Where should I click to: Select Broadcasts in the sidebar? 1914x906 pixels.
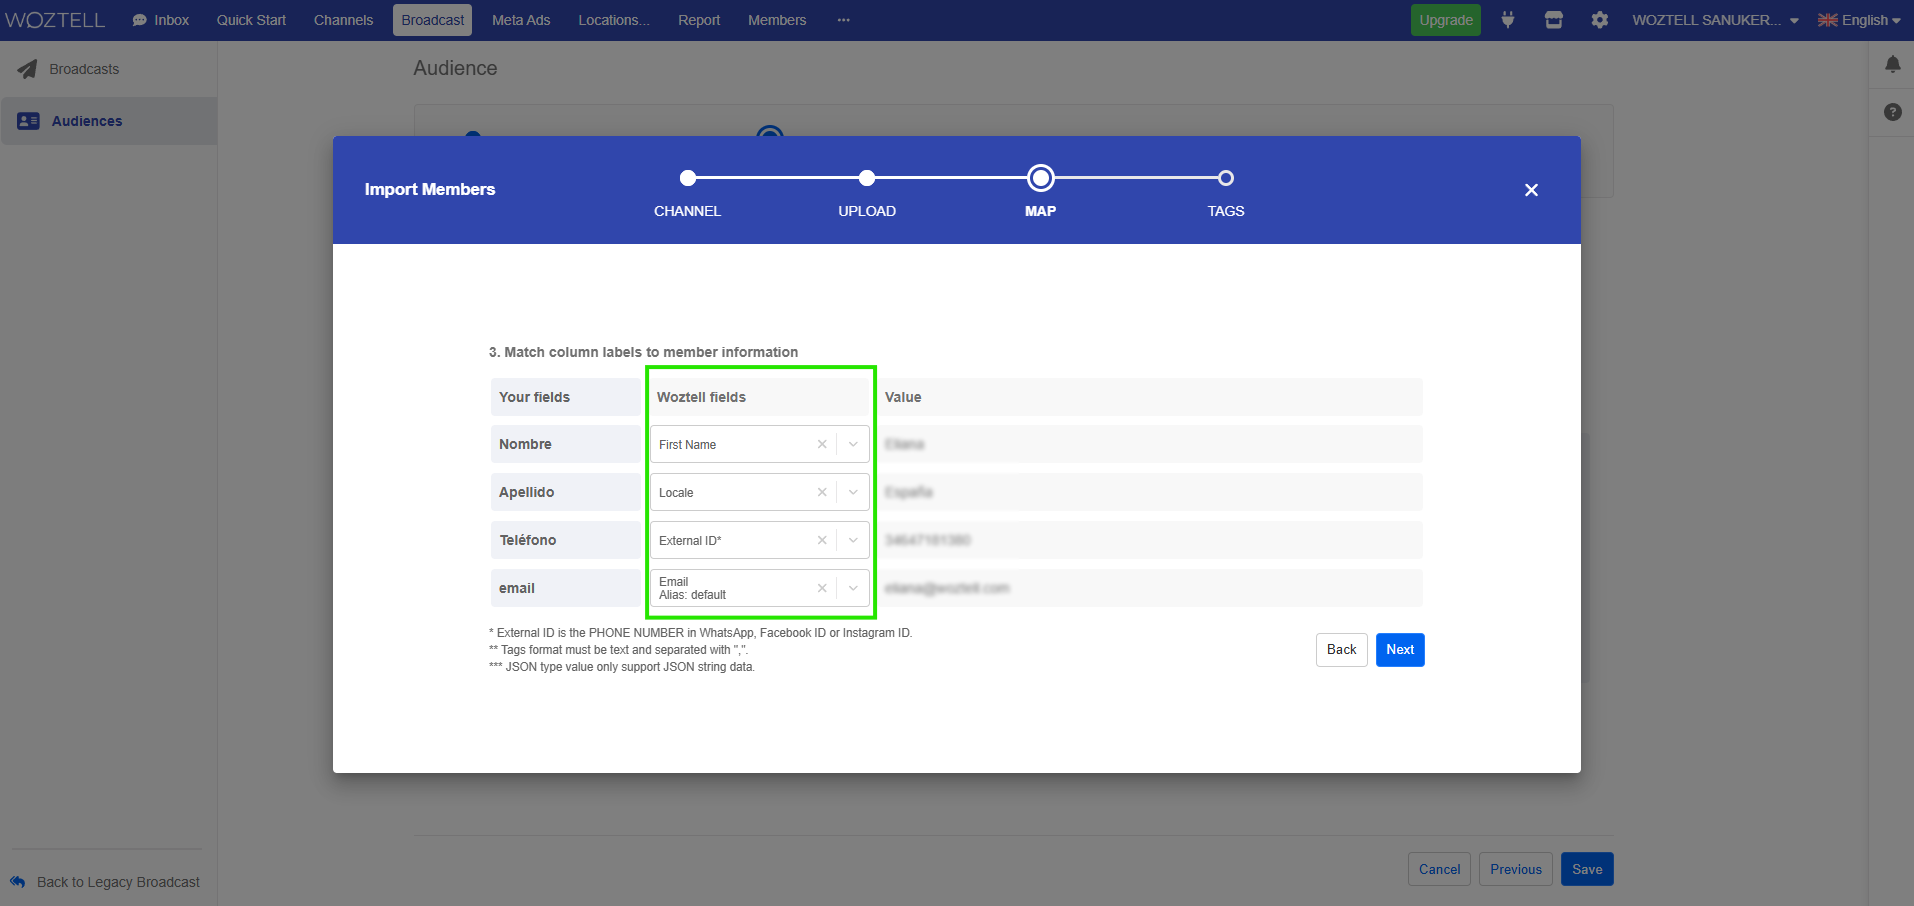(x=84, y=69)
